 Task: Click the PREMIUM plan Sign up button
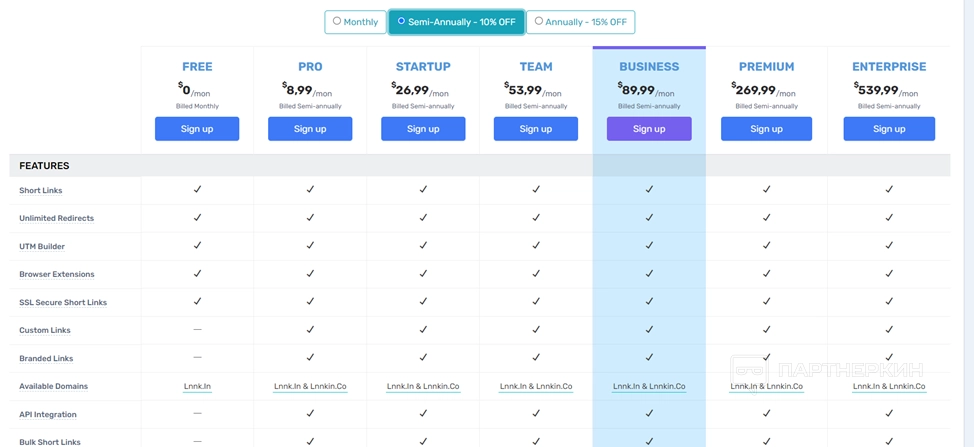766,129
